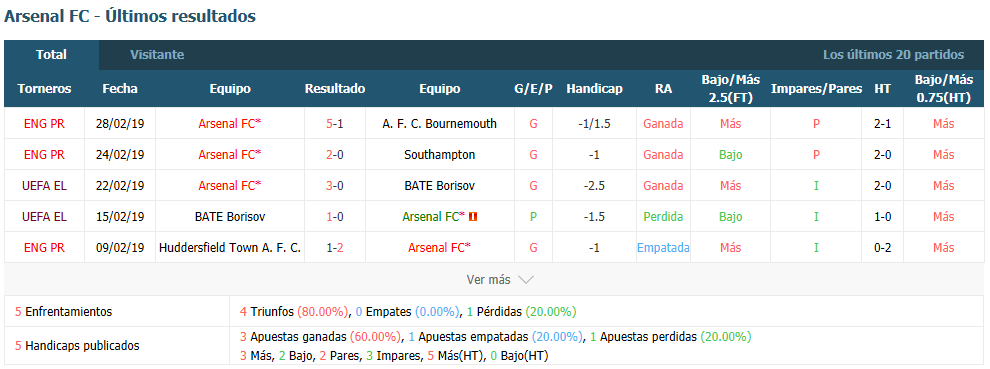Viewport: 990px width, 369px height.
Task: Click the ENG PR tournament on 28/02/19
Action: click(44, 124)
